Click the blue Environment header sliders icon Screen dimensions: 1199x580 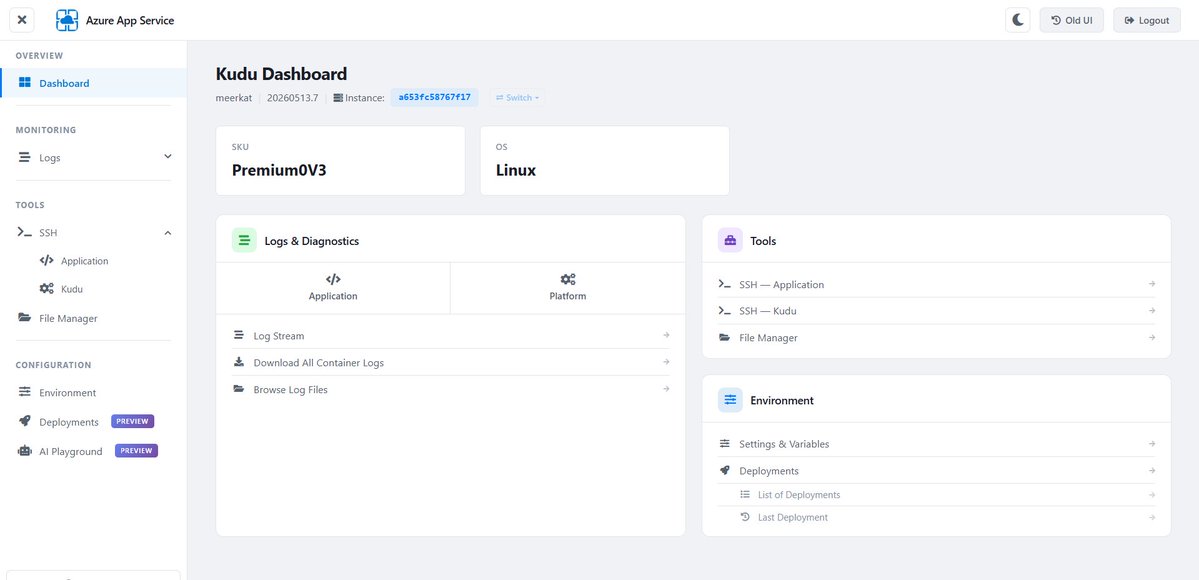730,399
